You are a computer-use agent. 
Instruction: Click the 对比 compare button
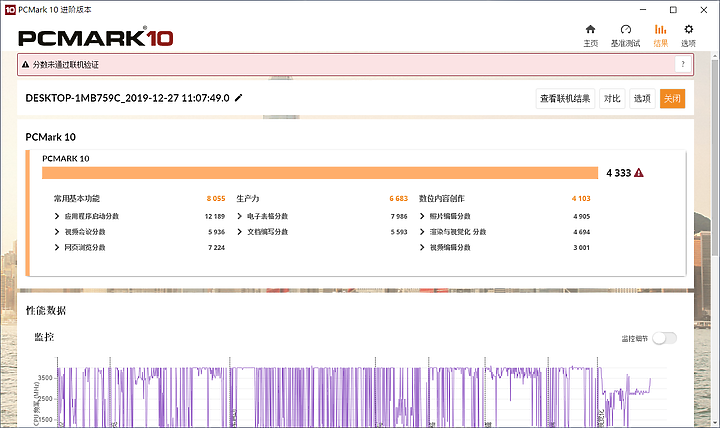coord(612,98)
